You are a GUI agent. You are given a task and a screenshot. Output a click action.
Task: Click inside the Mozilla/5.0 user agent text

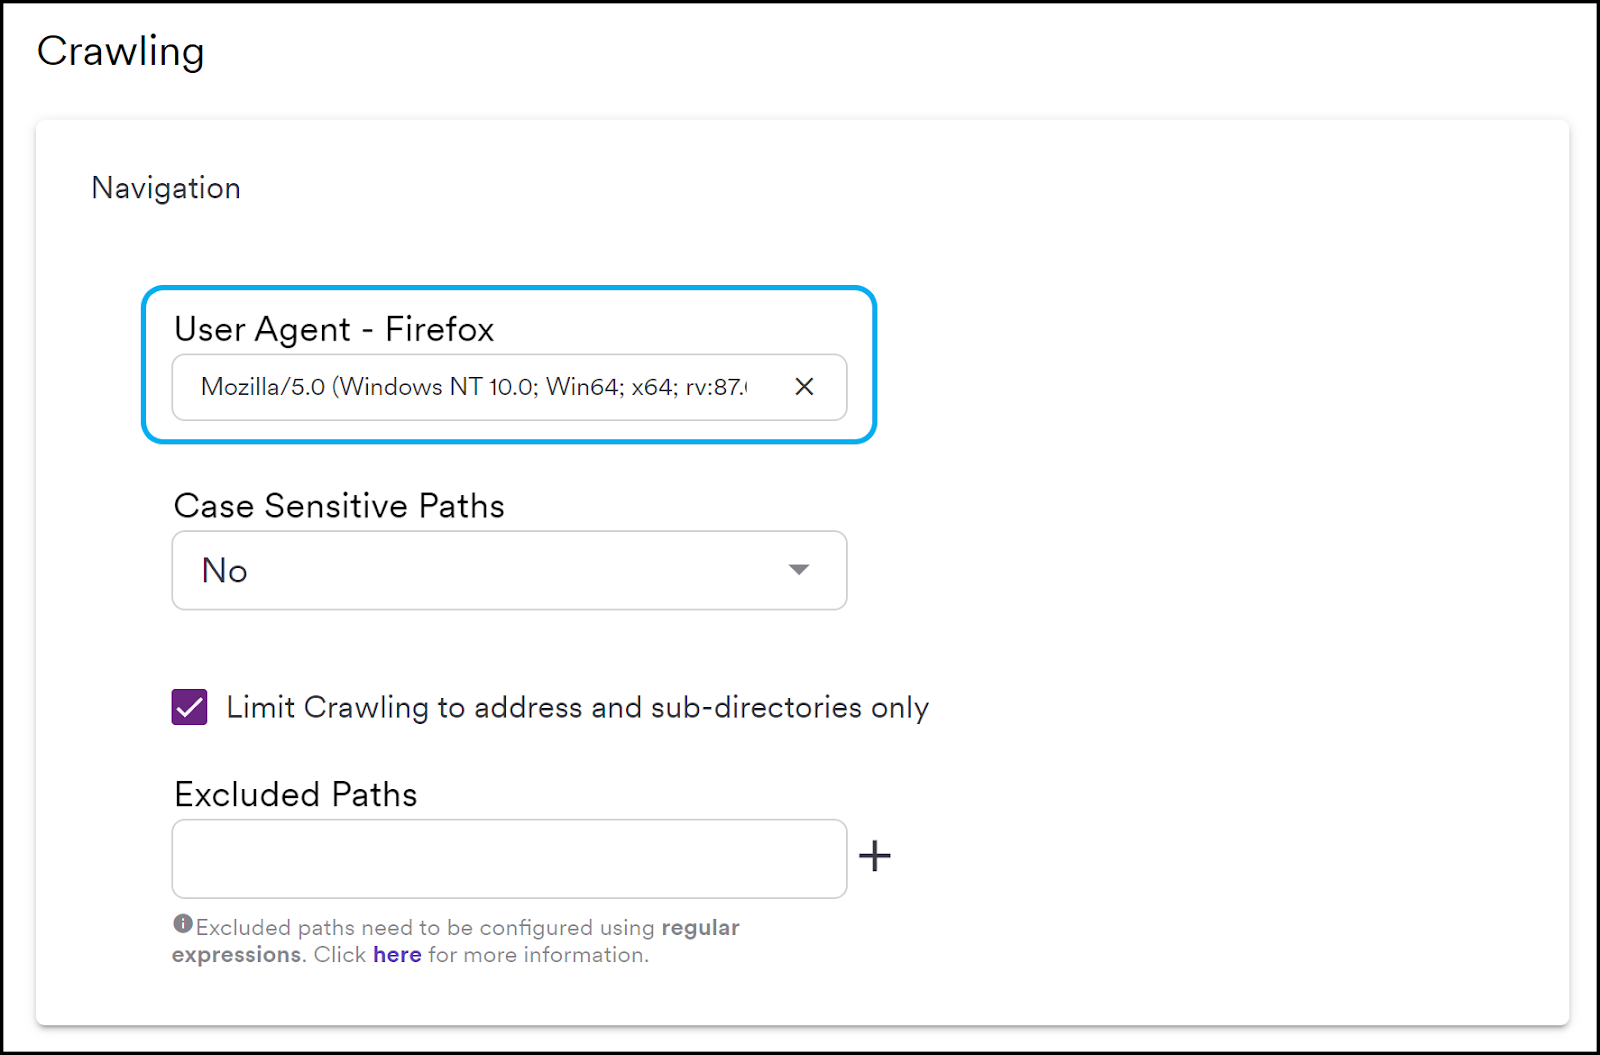point(474,387)
